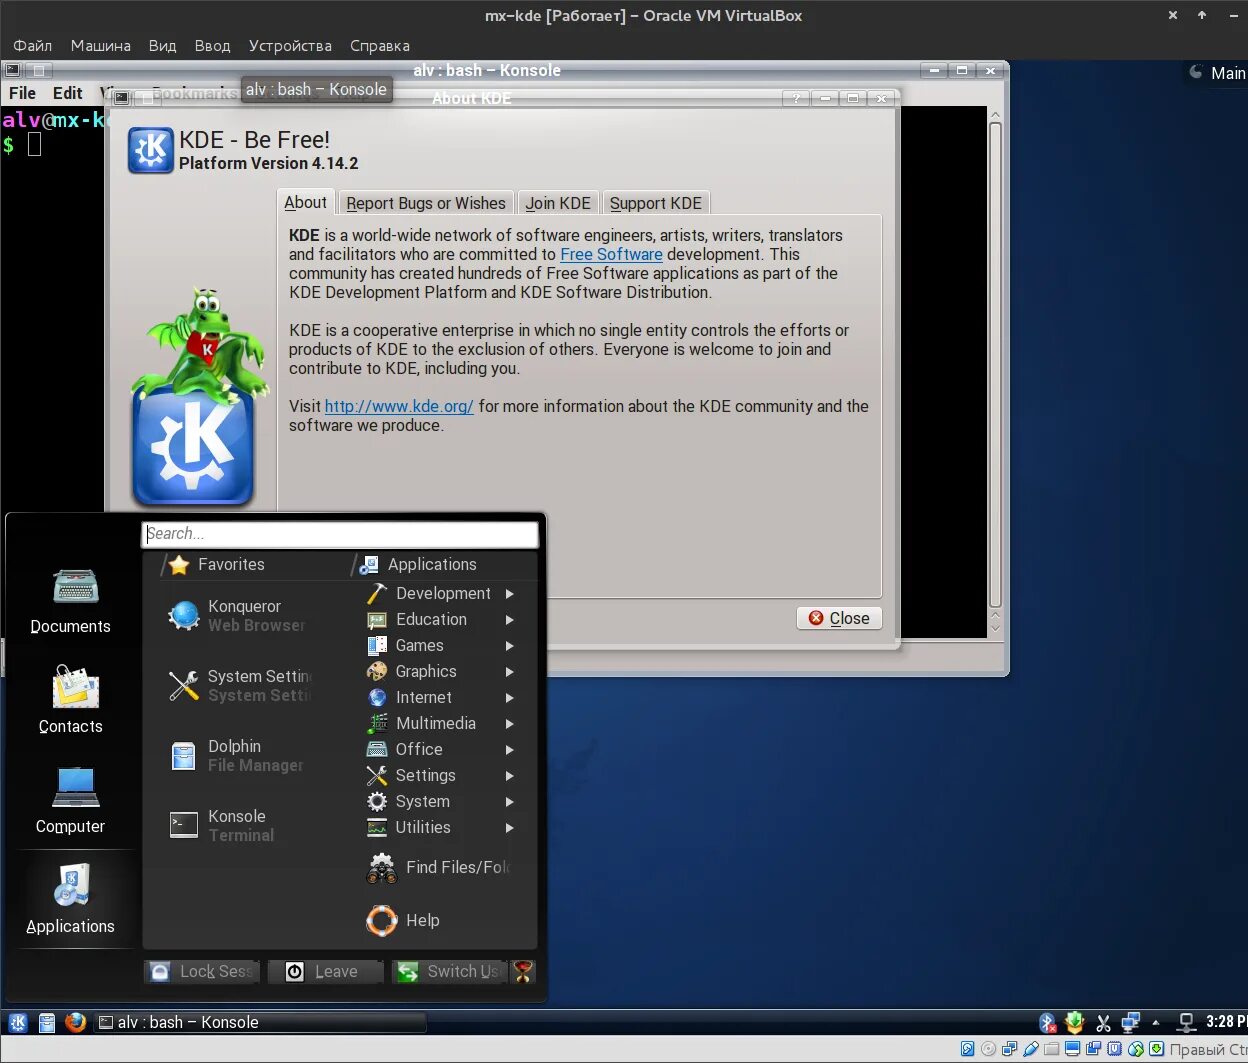Open the http://www.kde.org/ link
The image size is (1248, 1063).
399,406
